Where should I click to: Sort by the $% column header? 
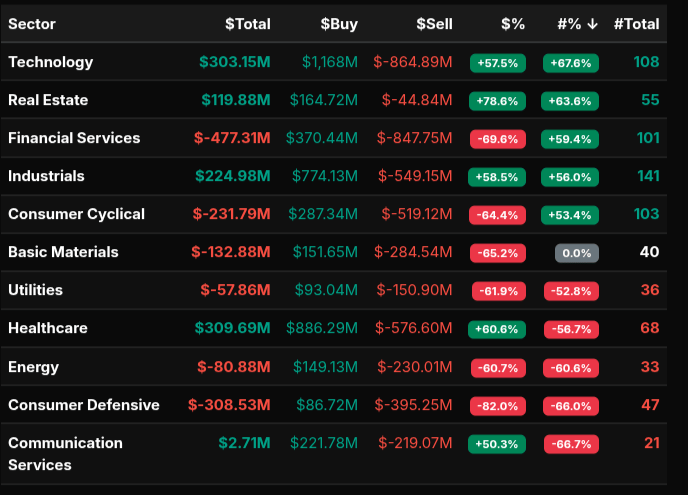pos(512,24)
